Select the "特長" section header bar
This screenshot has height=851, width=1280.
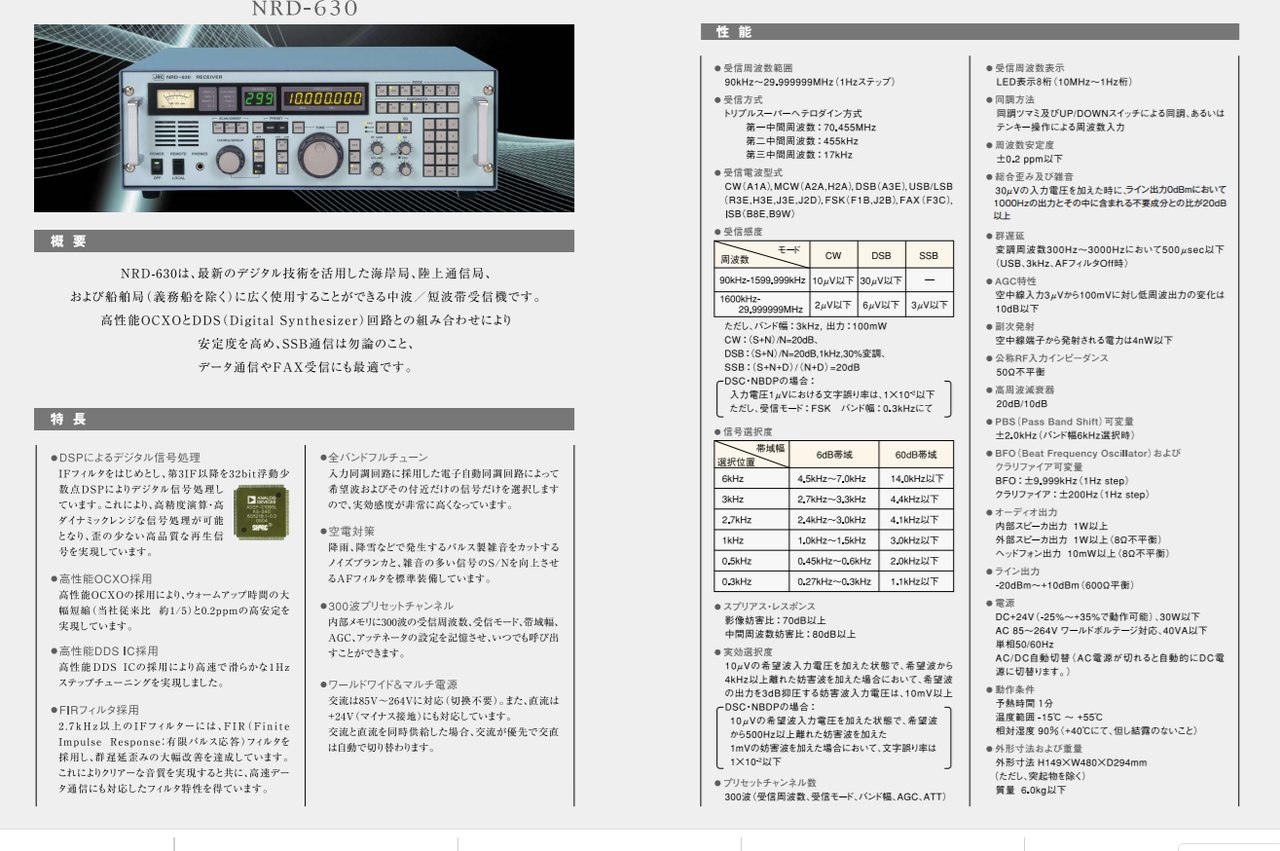click(x=304, y=419)
